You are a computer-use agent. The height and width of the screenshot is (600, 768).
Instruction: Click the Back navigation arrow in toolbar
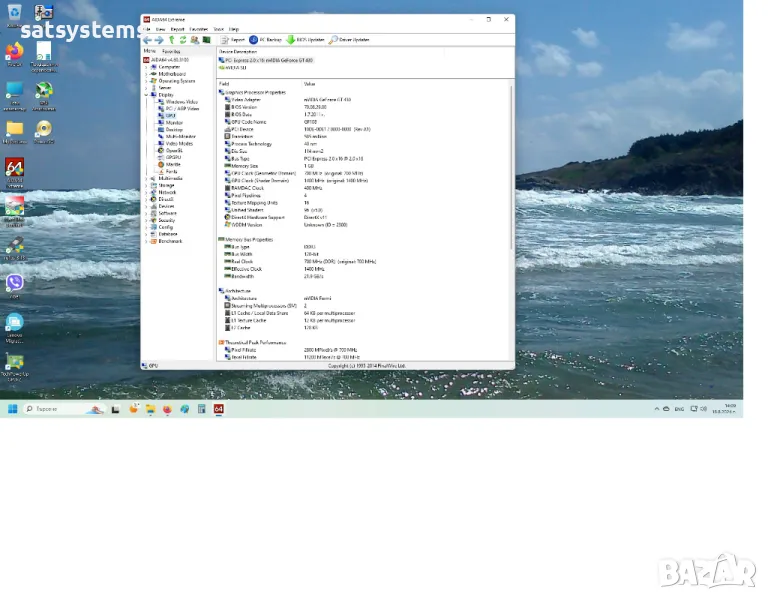tap(147, 40)
